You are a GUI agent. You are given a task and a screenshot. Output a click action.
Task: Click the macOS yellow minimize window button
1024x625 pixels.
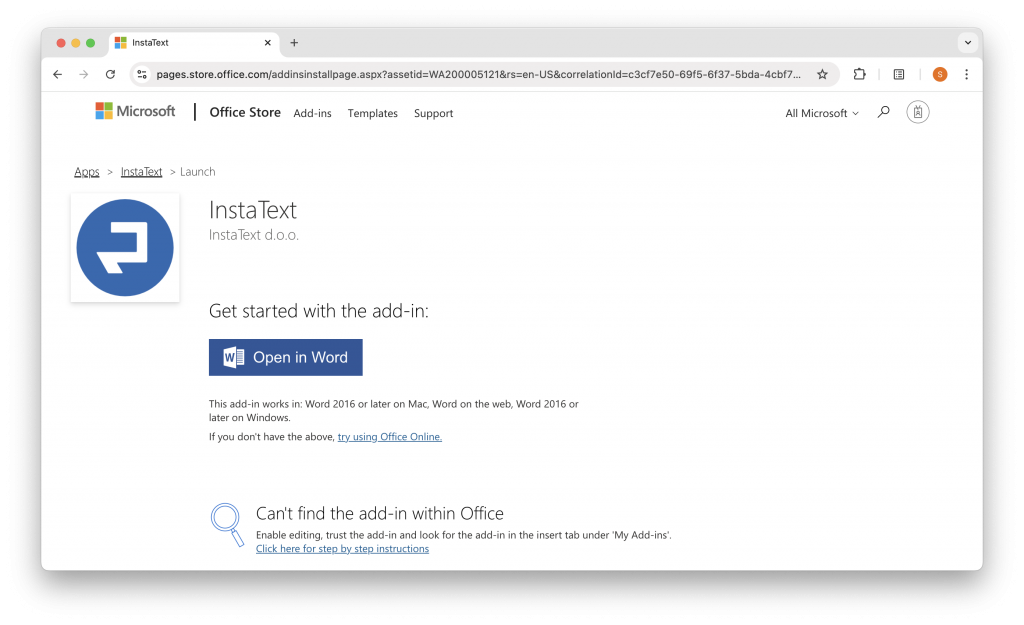[x=76, y=43]
